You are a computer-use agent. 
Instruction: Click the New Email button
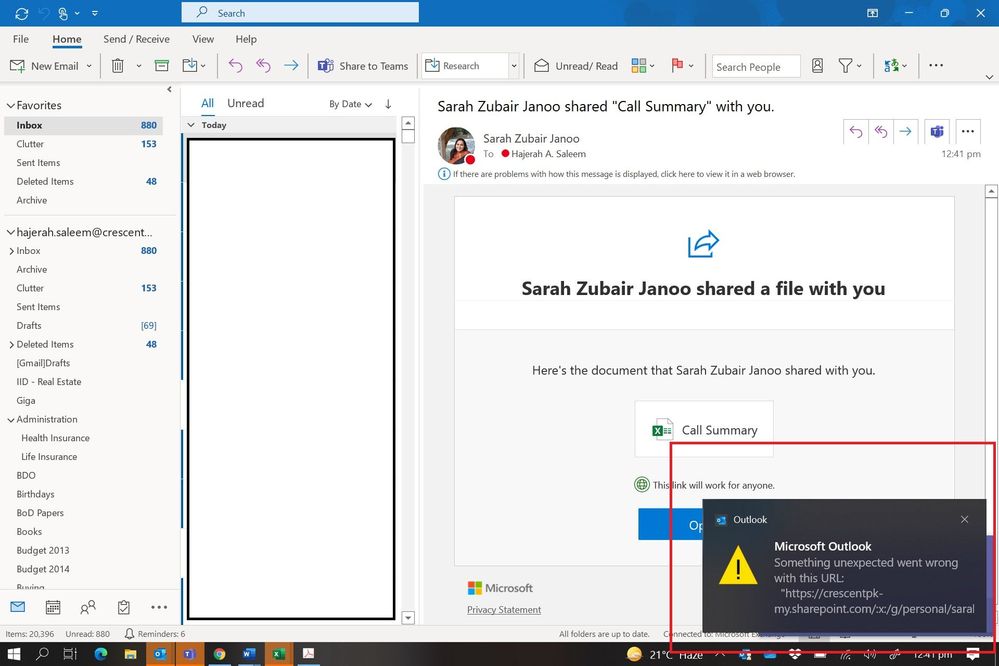44,66
